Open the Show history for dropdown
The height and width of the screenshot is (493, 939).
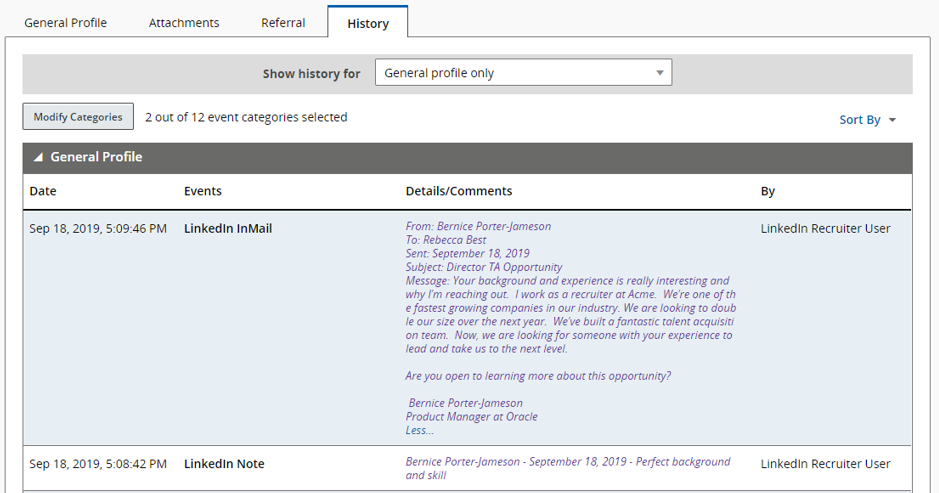(523, 73)
